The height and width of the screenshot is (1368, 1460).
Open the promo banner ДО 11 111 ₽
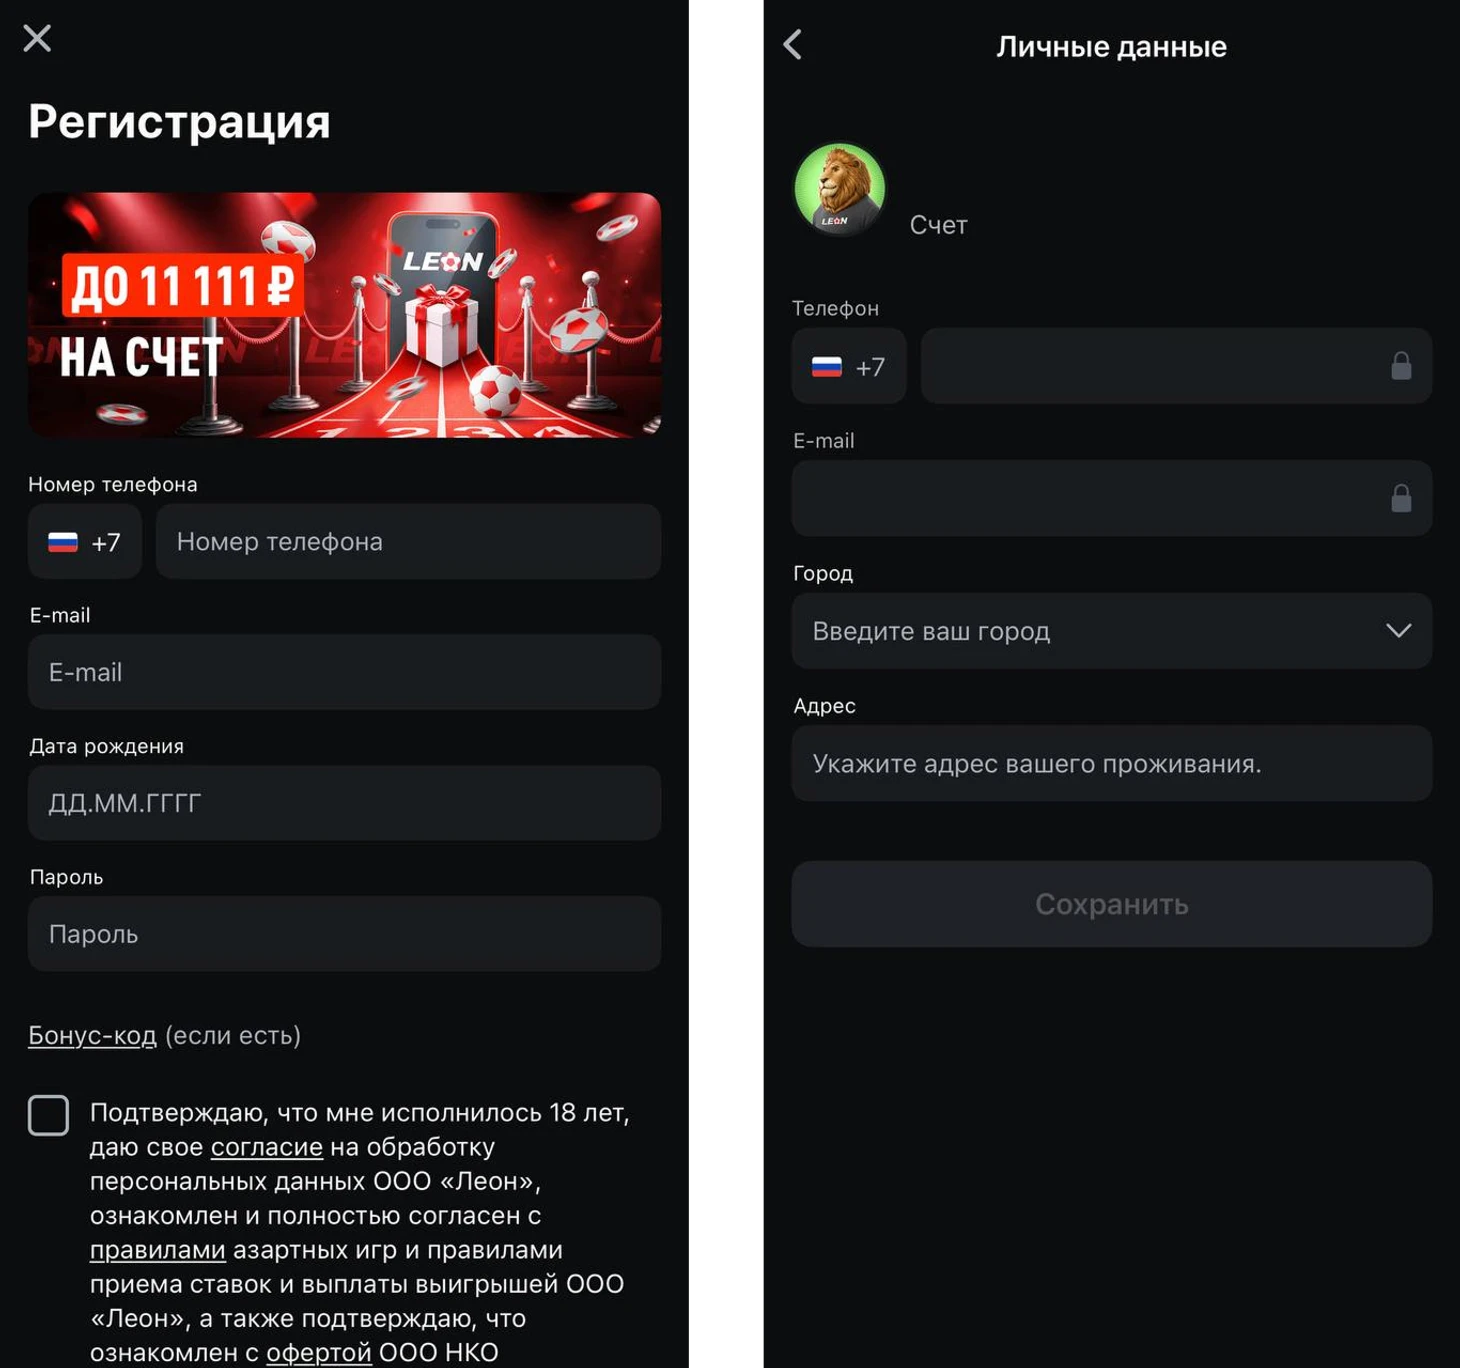[344, 315]
